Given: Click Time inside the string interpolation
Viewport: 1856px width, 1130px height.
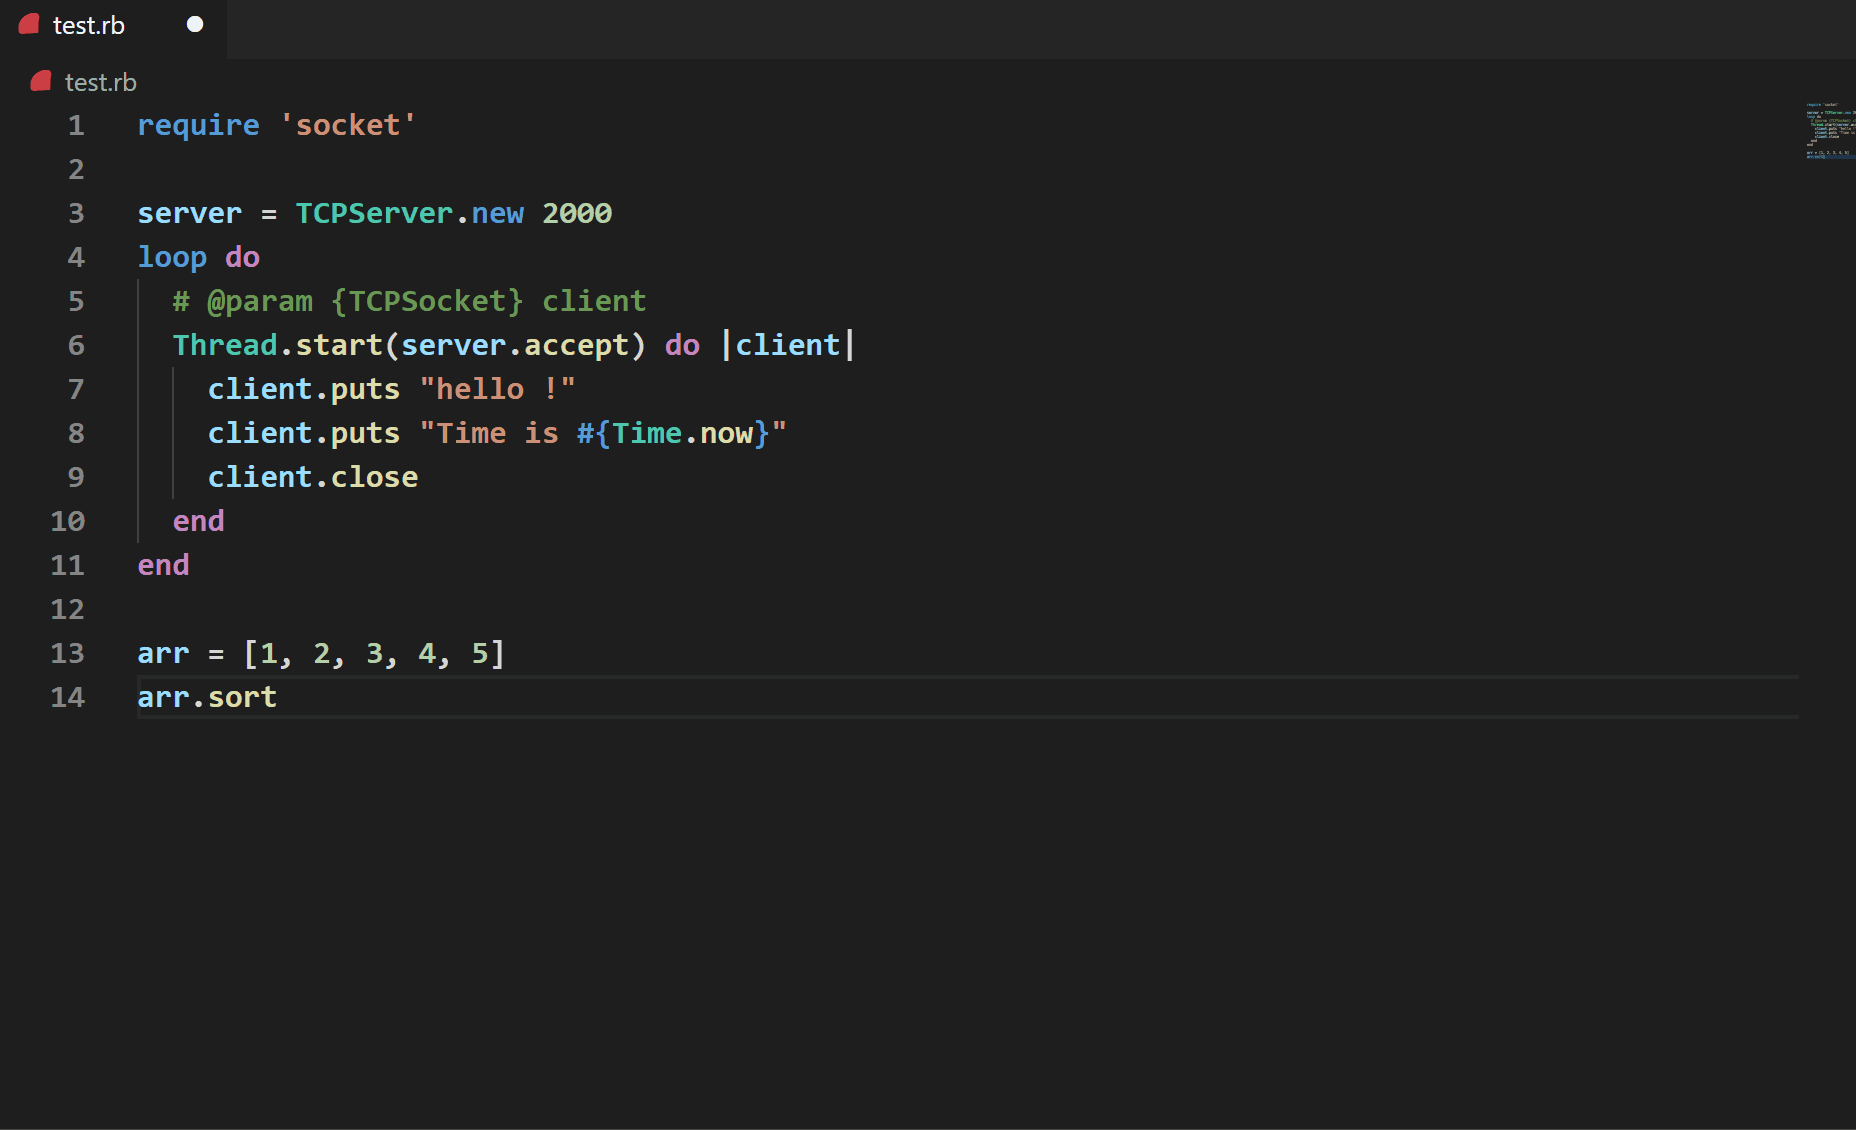Looking at the screenshot, I should 647,434.
